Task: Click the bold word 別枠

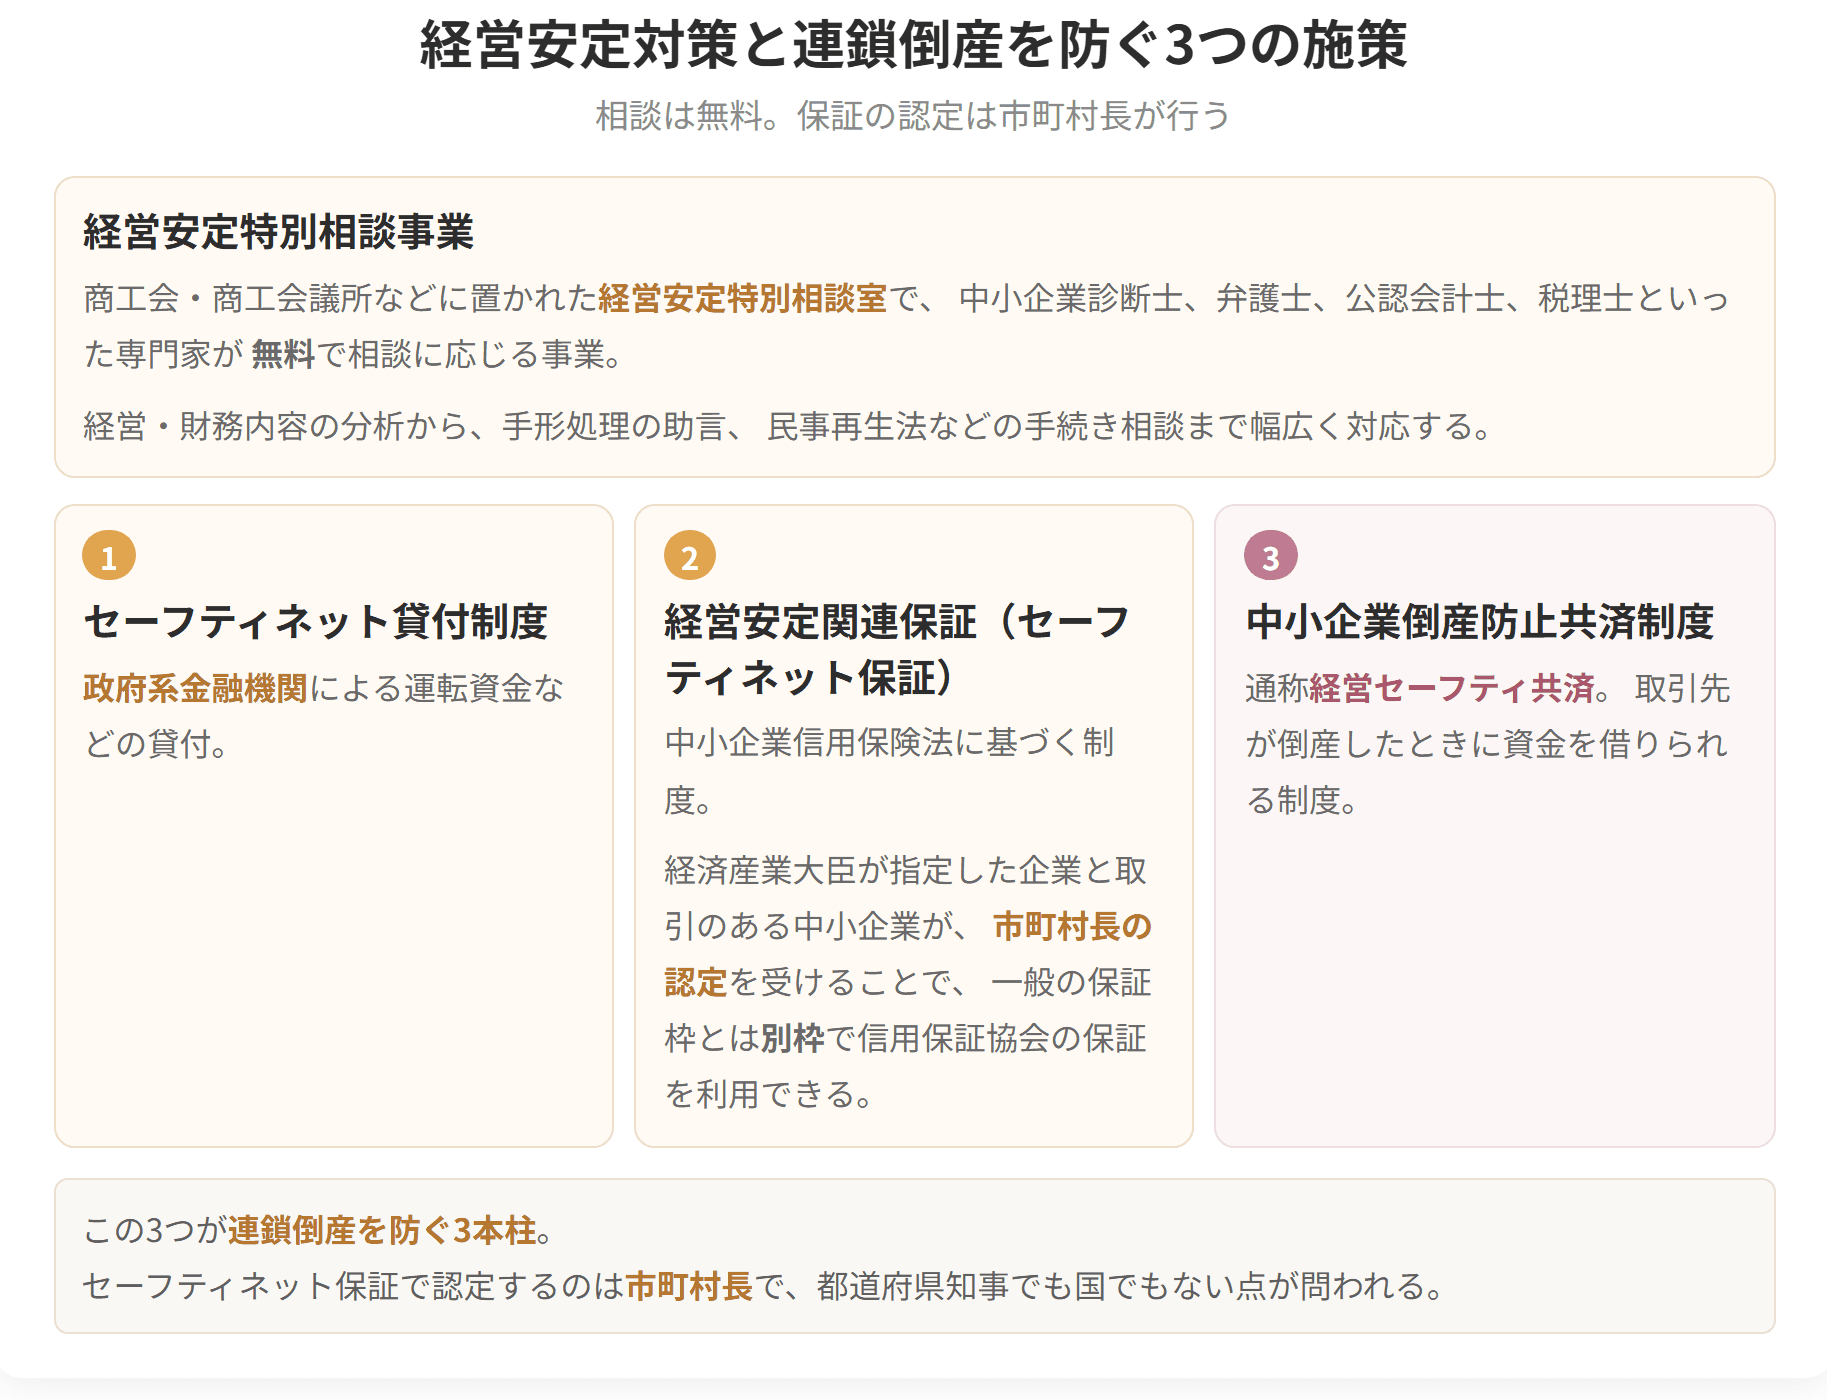Action: point(792,1038)
